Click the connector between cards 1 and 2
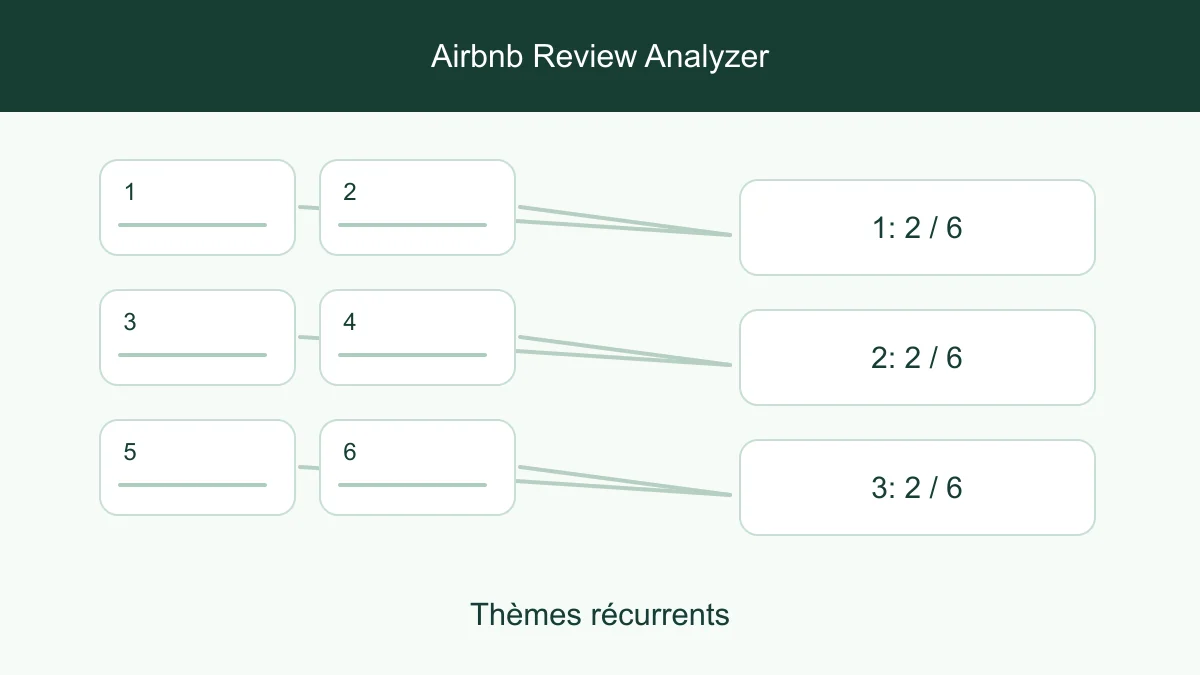Screen dimensions: 1200x675 (x=308, y=207)
